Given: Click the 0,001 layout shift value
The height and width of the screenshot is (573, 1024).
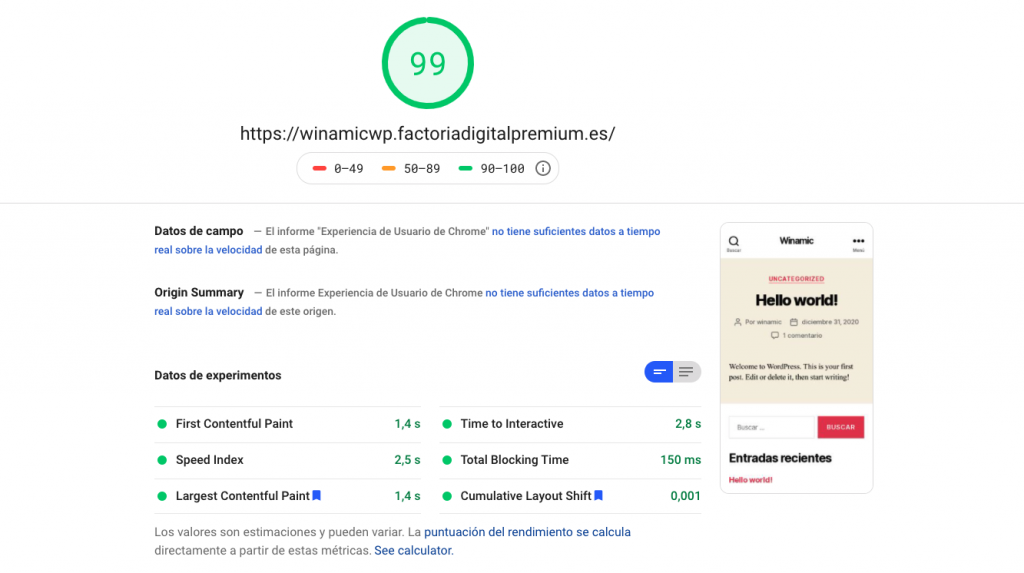Looking at the screenshot, I should pos(686,496).
